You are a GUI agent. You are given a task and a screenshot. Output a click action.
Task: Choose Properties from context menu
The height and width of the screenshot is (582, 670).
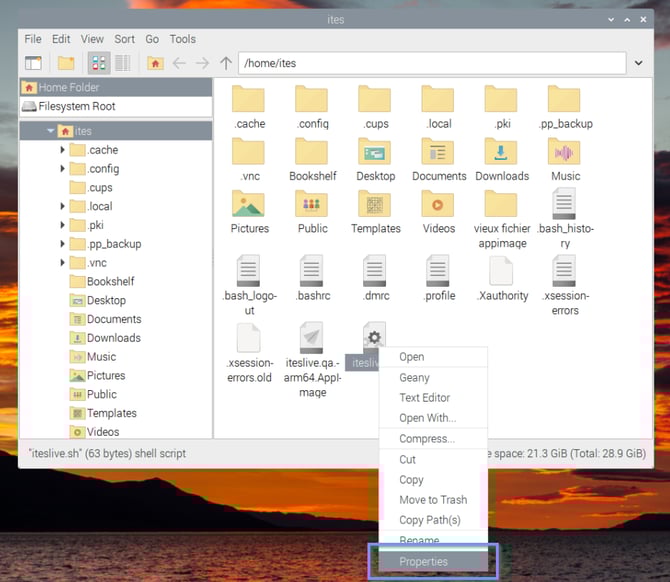click(423, 562)
